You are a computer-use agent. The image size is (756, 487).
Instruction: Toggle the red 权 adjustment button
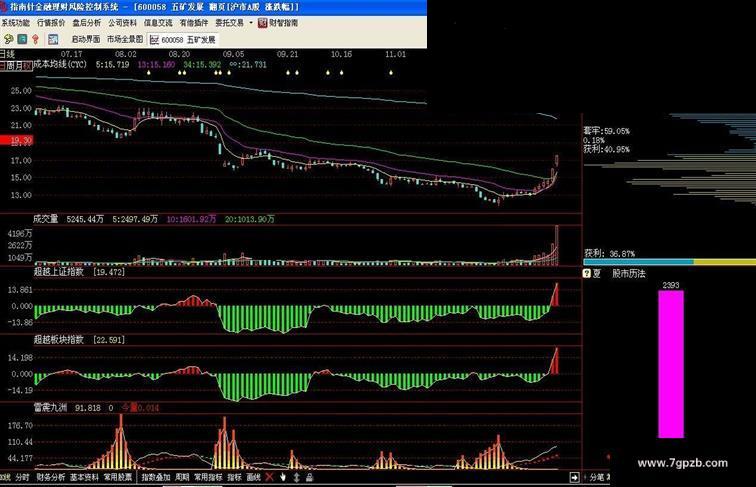tap(27, 65)
